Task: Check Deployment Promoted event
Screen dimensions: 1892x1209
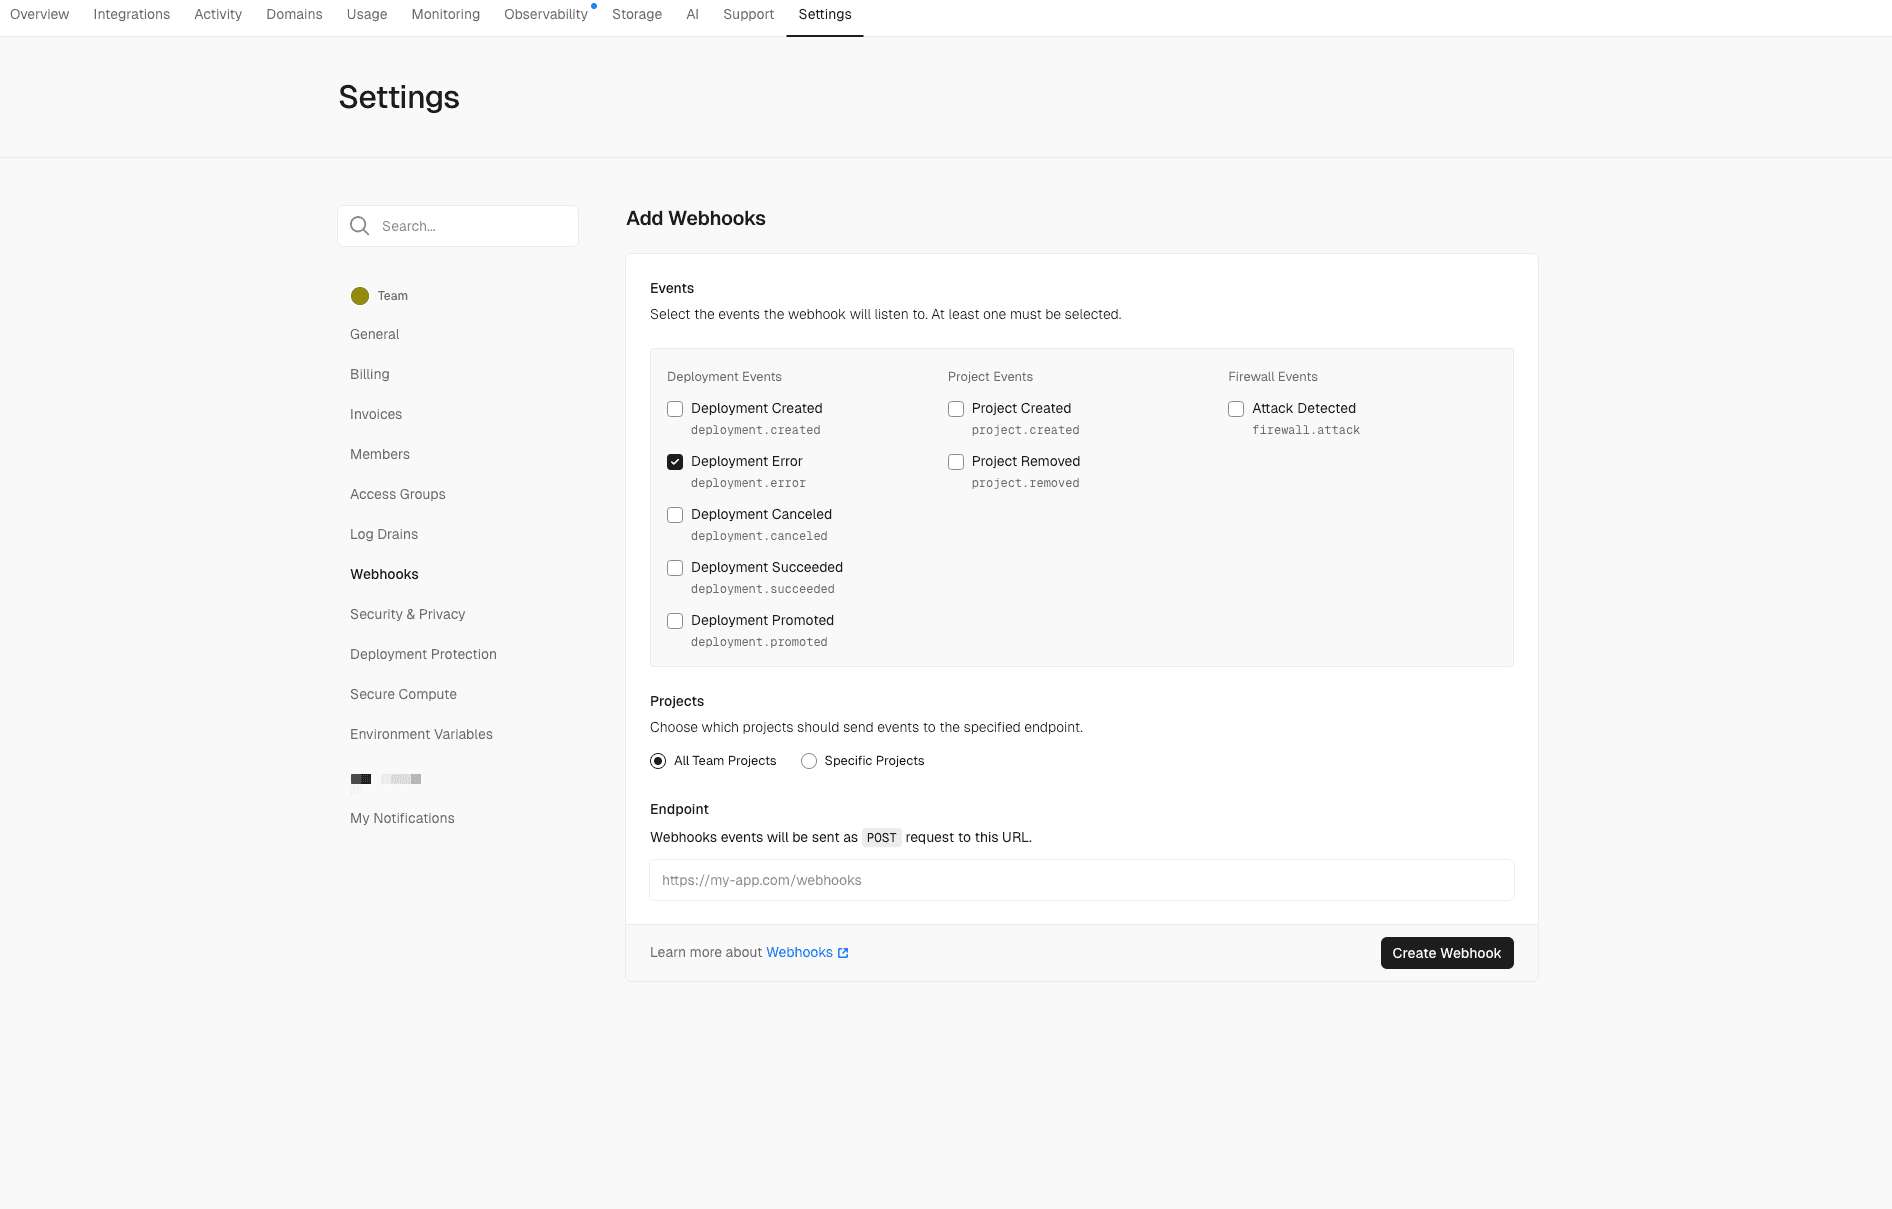Action: [x=675, y=621]
